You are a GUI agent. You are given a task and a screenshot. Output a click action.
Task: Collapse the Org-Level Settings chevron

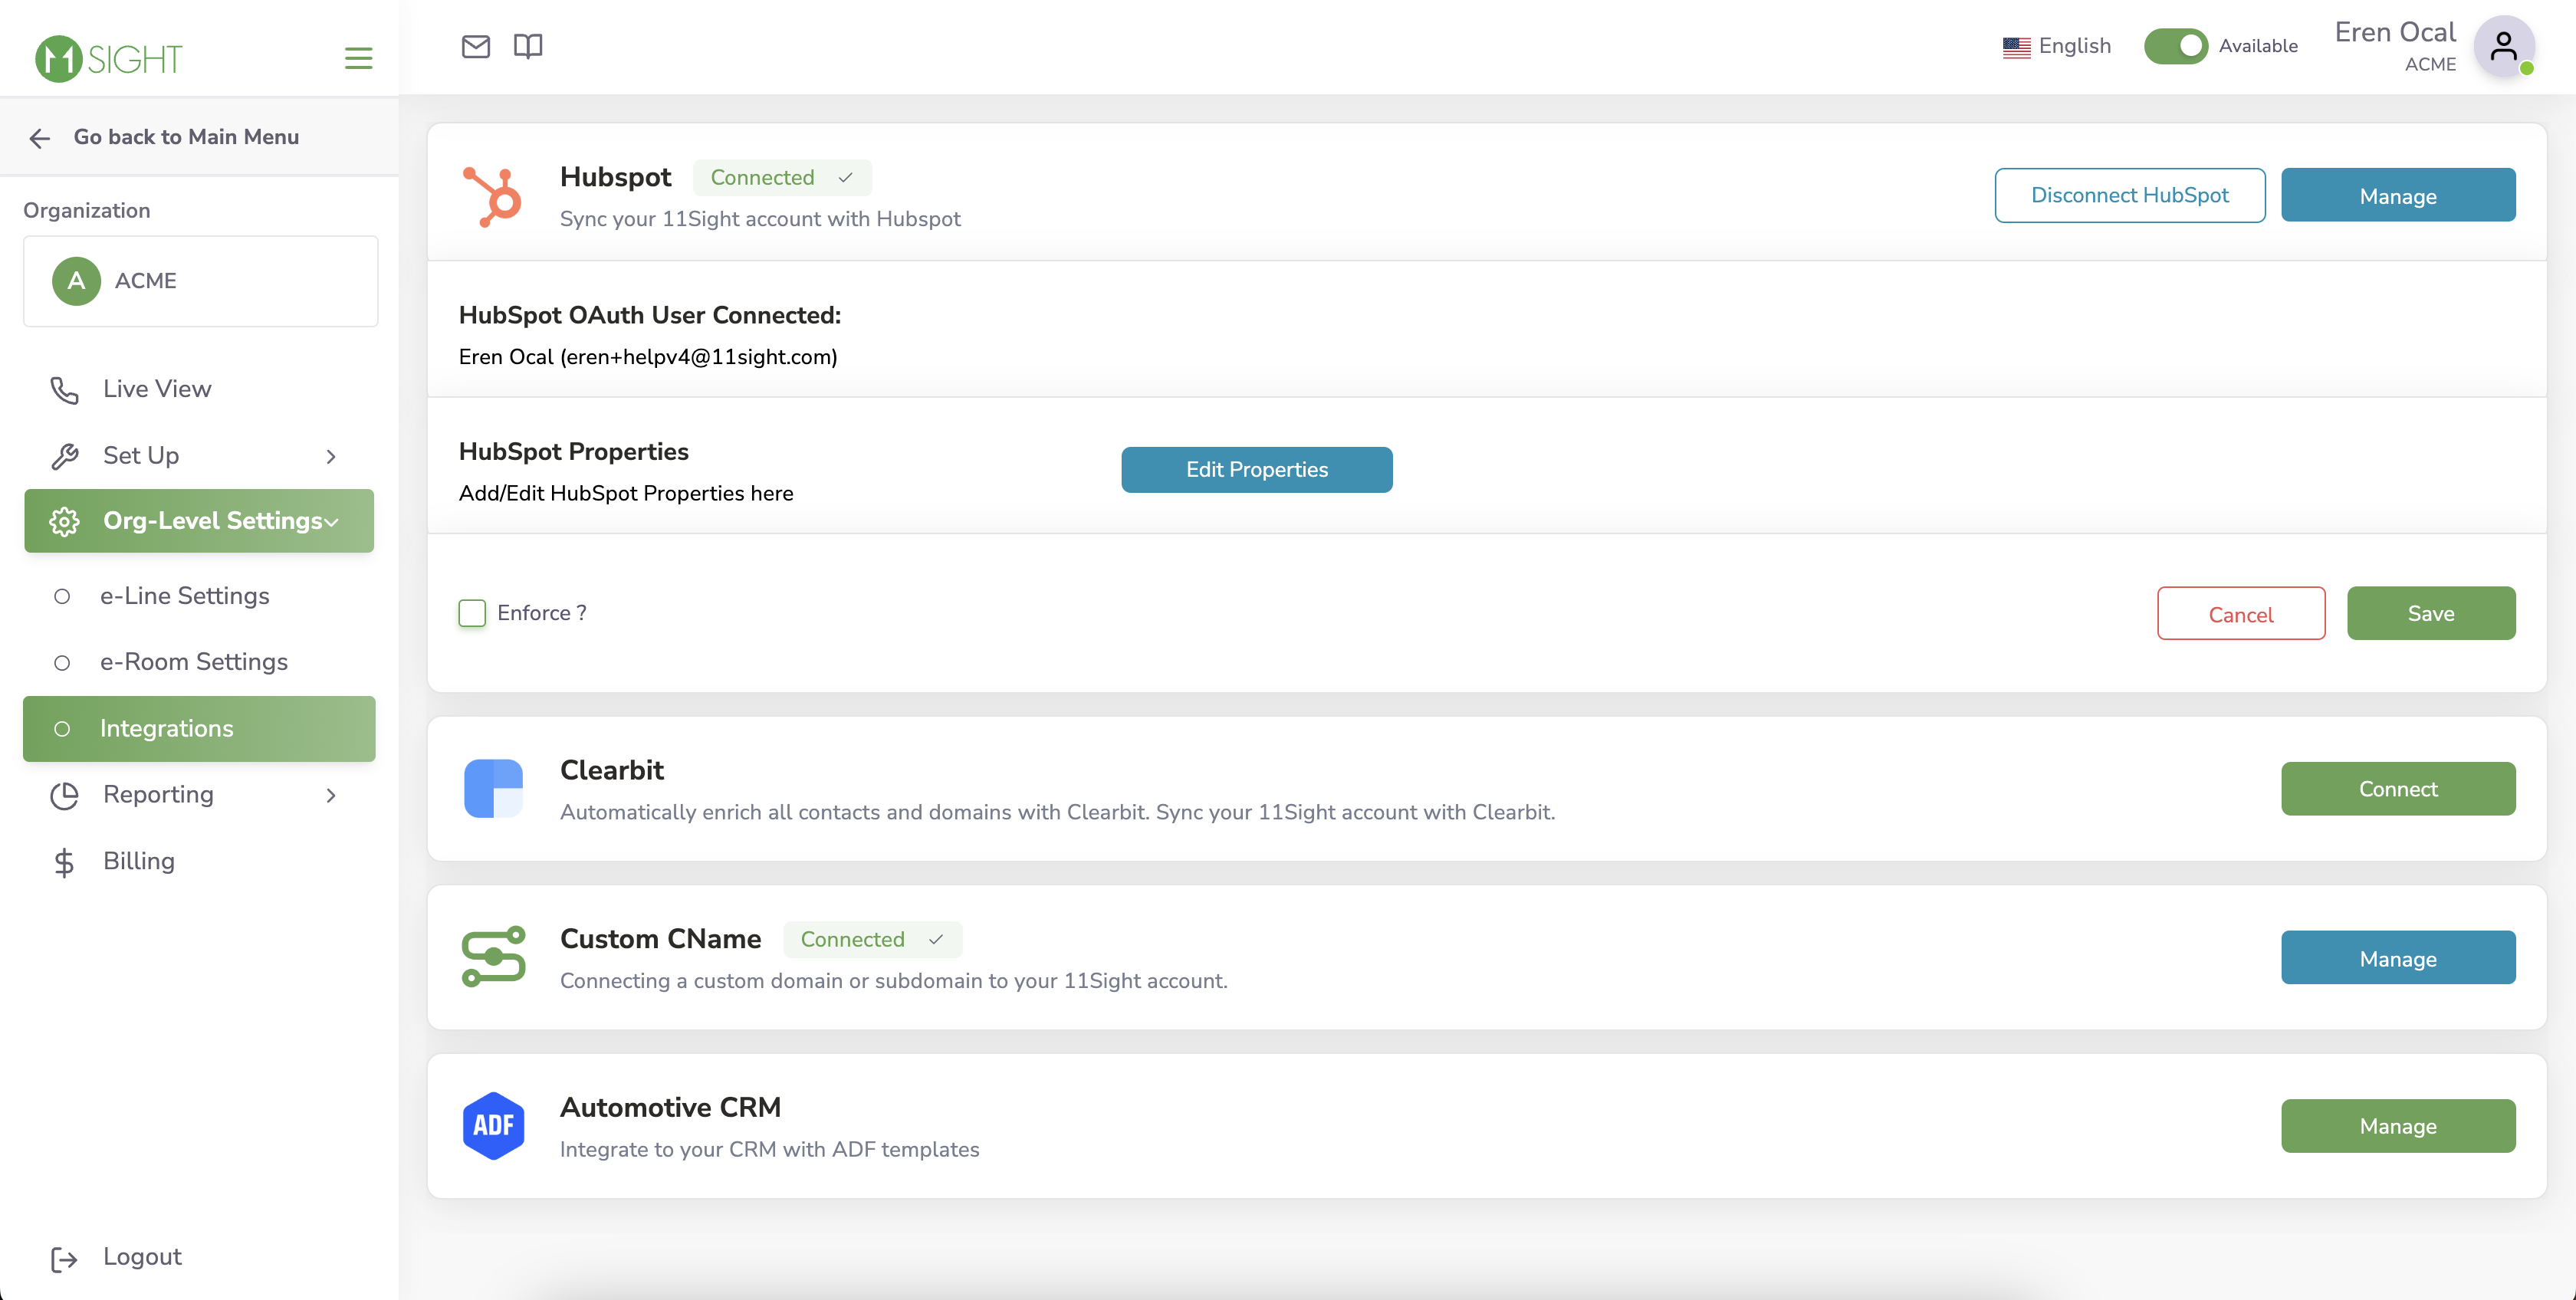point(332,522)
